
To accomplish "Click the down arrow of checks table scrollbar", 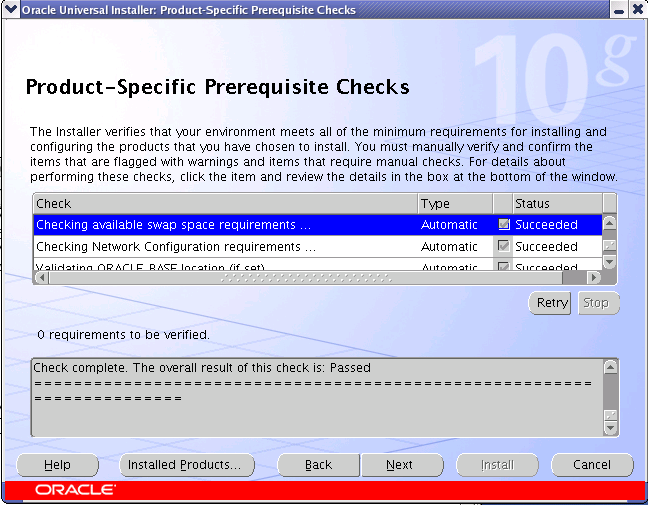I will coord(610,262).
